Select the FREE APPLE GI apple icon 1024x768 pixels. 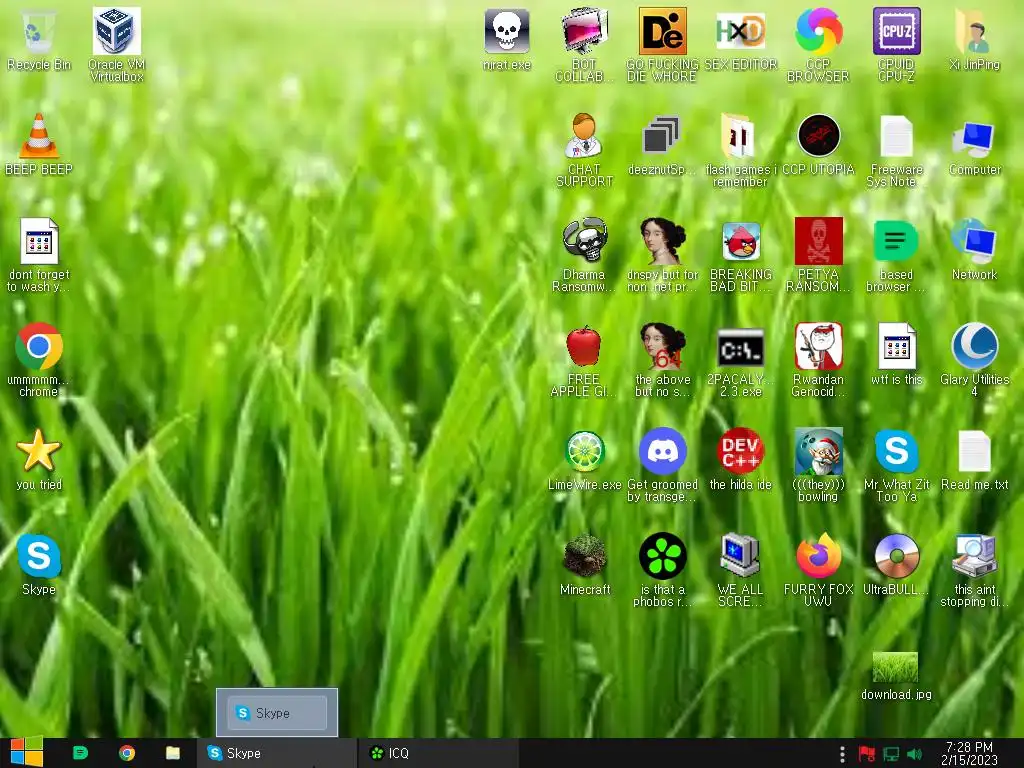(584, 346)
